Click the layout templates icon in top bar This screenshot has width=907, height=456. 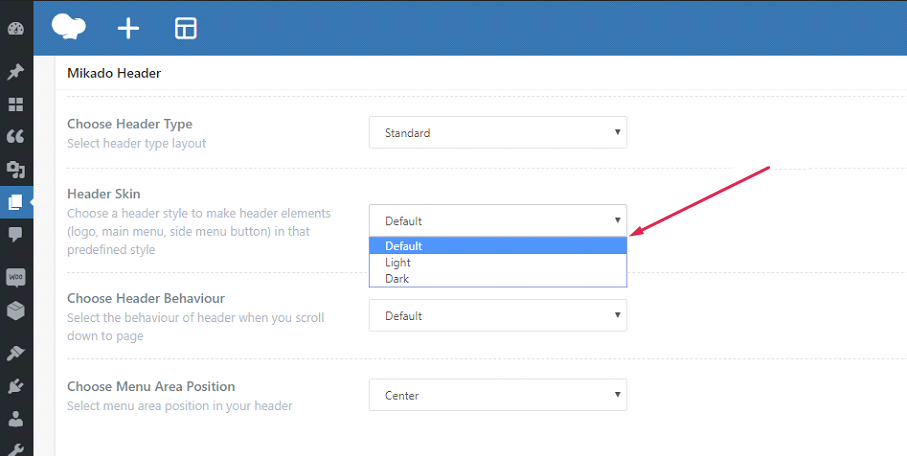[x=186, y=28]
